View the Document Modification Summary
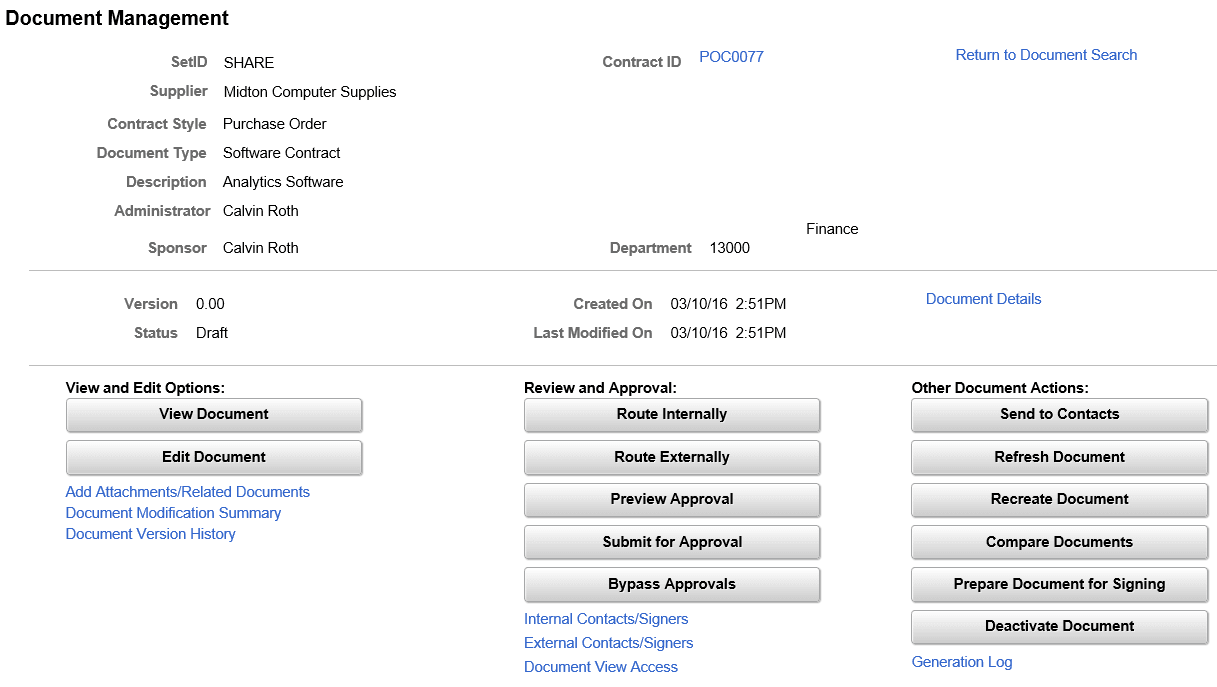The height and width of the screenshot is (687, 1217). click(173, 512)
